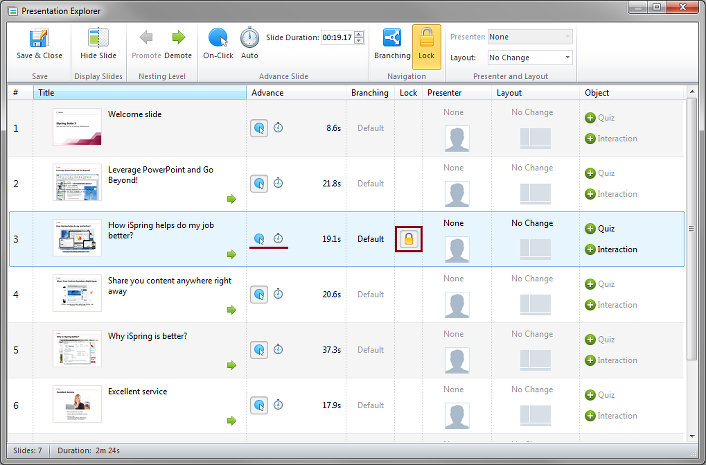Open the Presenter dropdown in ribbon
This screenshot has height=465, width=706.
(x=530, y=37)
